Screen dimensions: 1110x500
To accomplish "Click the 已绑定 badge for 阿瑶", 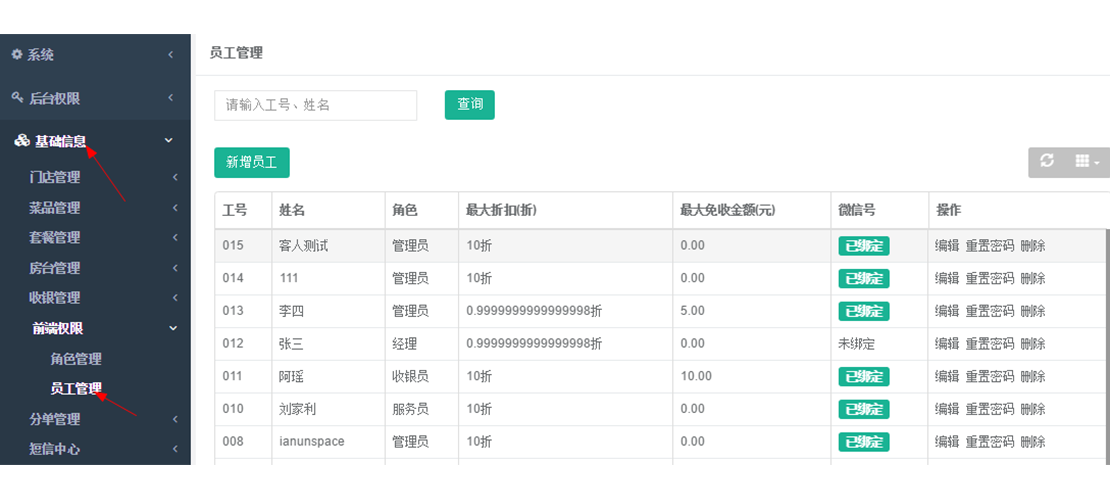I will click(x=863, y=377).
